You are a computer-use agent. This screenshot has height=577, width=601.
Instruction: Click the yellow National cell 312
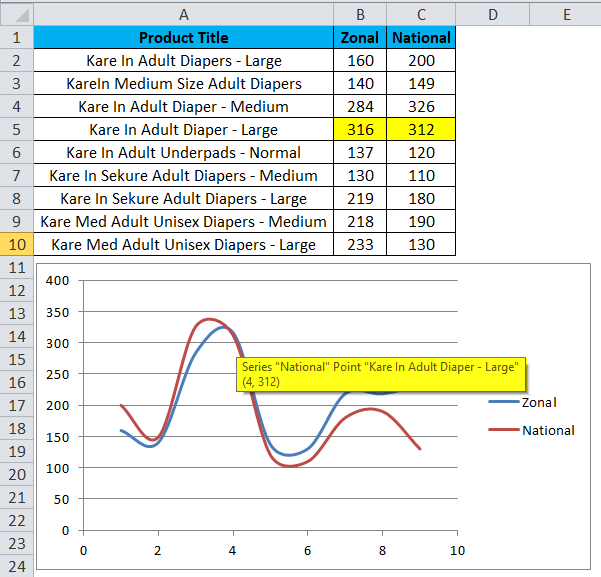tap(421, 130)
